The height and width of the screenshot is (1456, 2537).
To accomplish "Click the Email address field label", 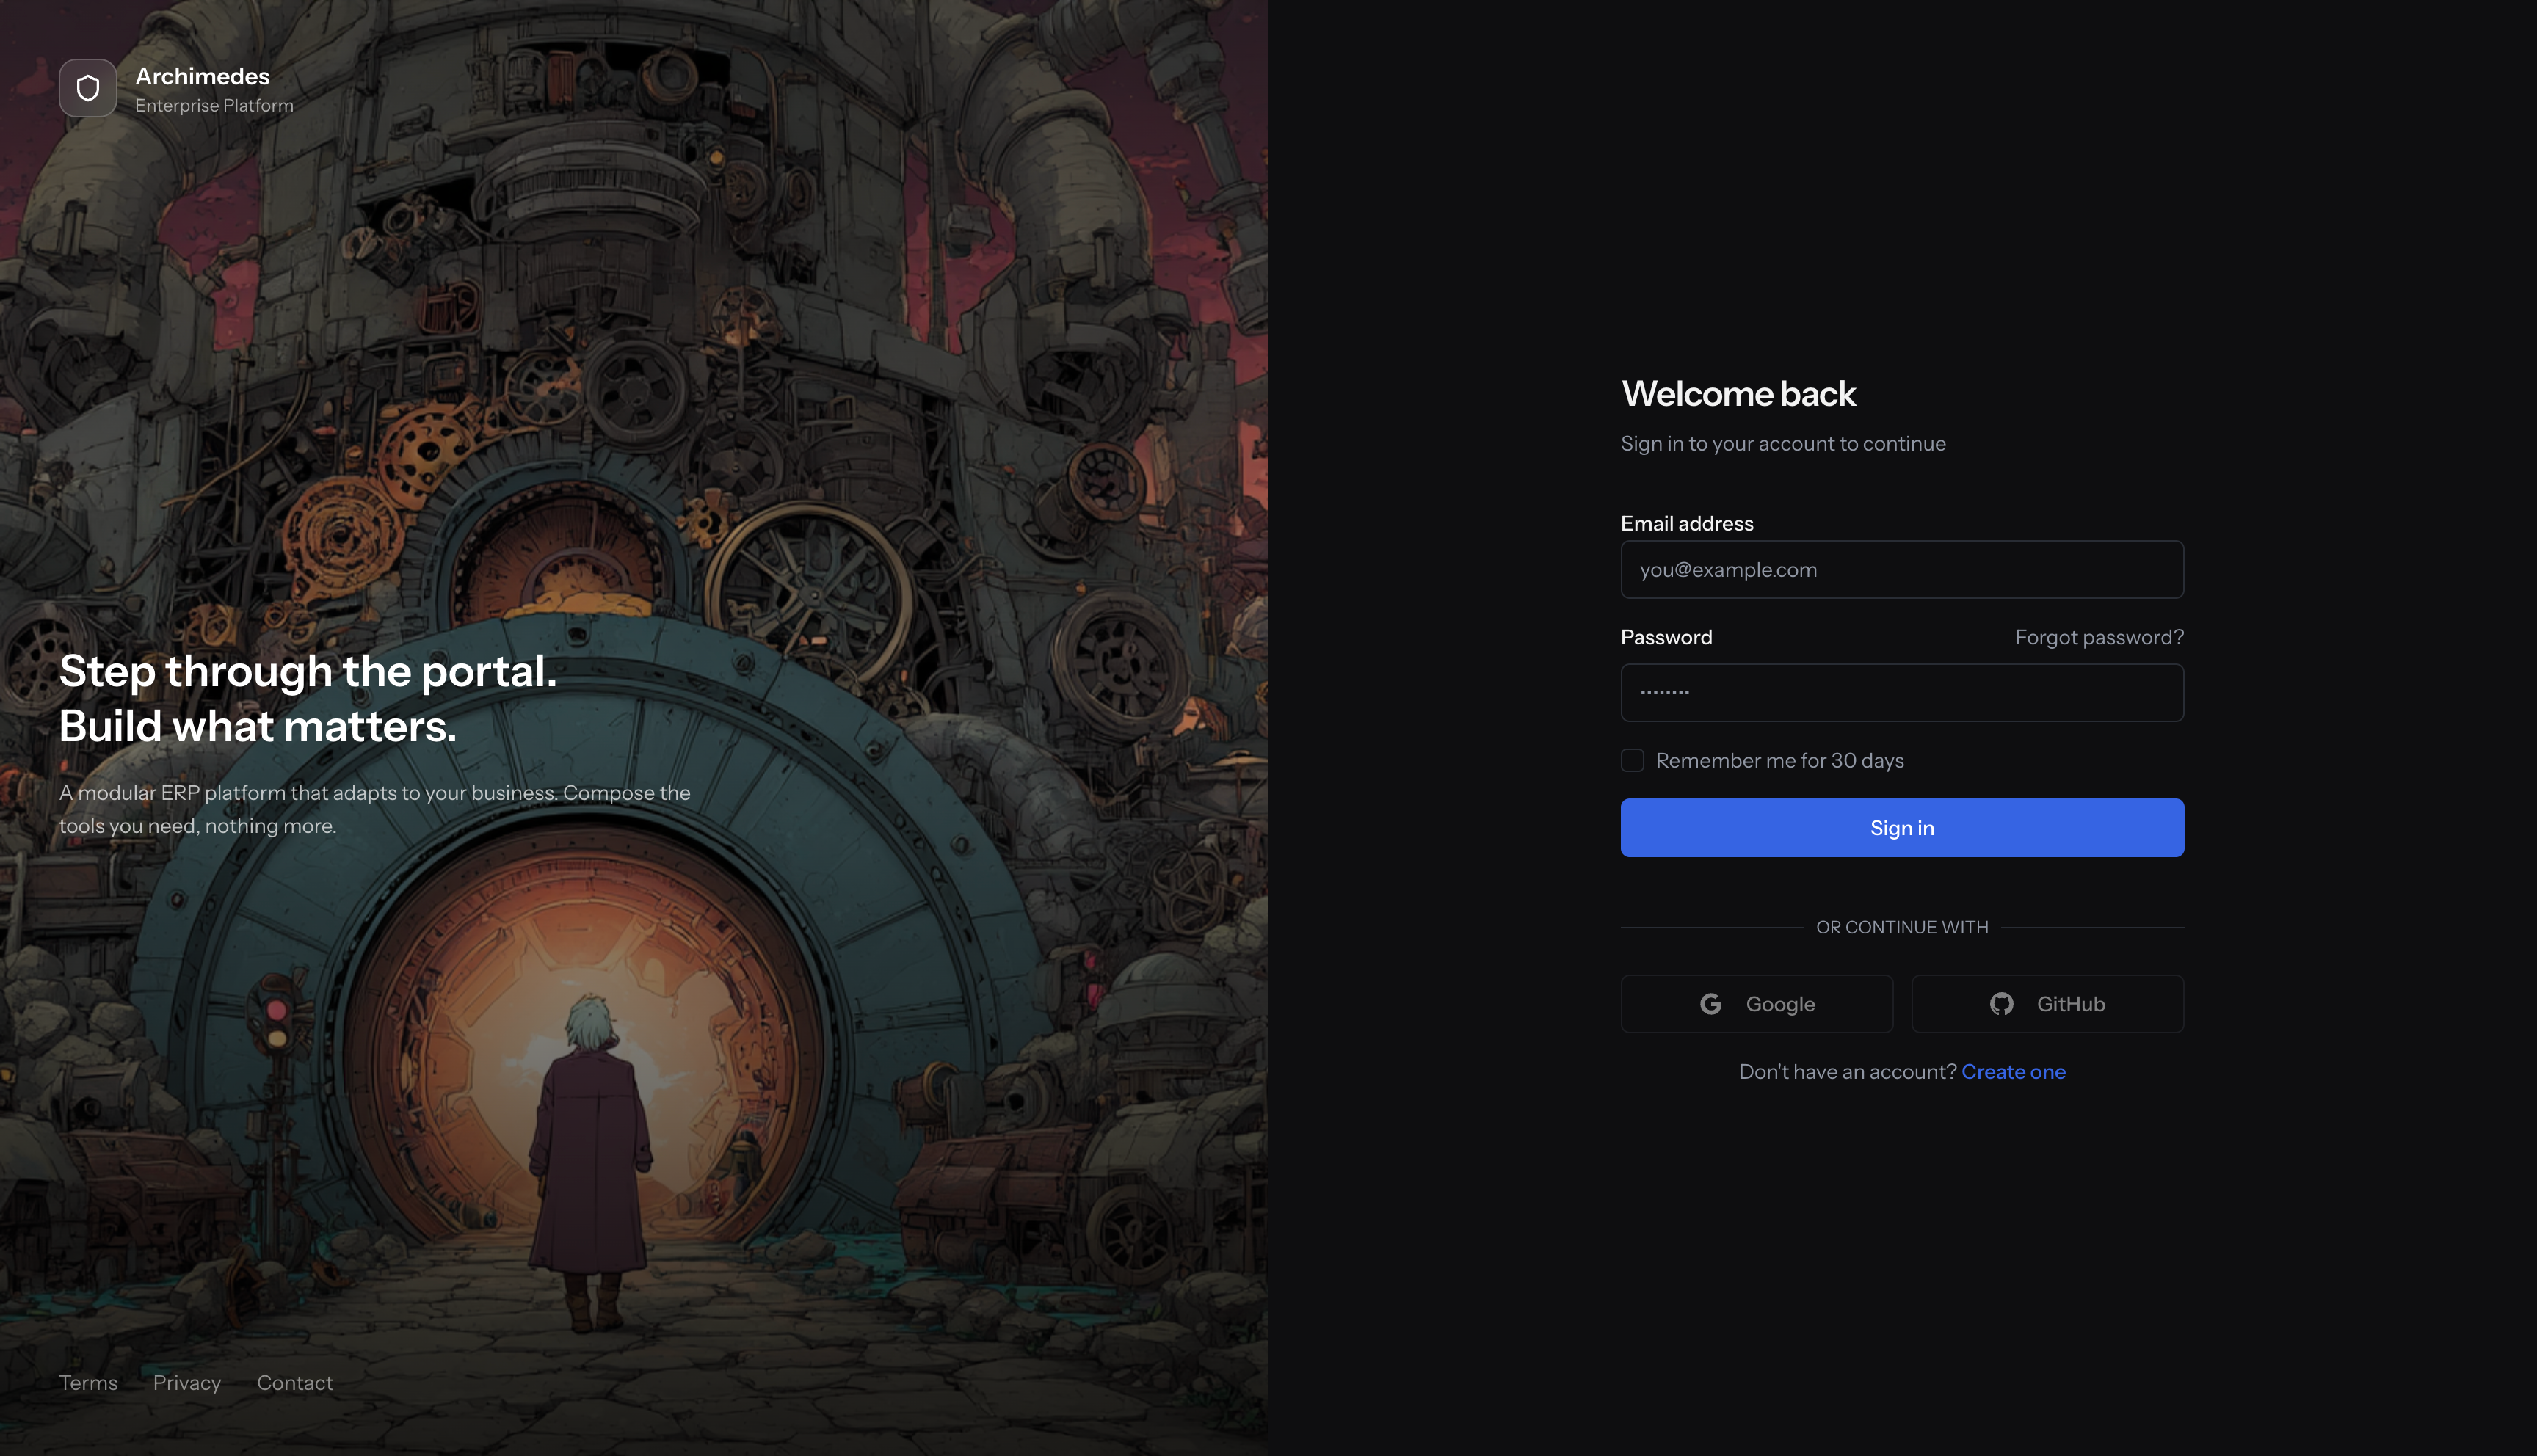I will tap(1687, 524).
